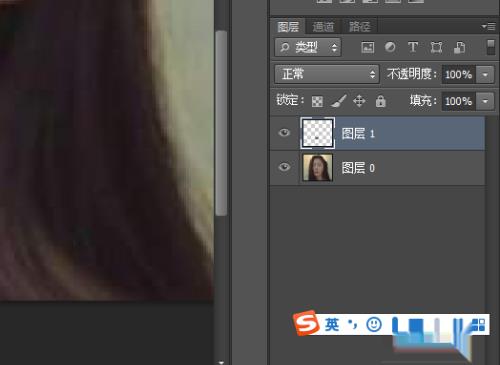Open the 正常 blend mode dropdown
Screen dimensions: 500x365
[327, 74]
